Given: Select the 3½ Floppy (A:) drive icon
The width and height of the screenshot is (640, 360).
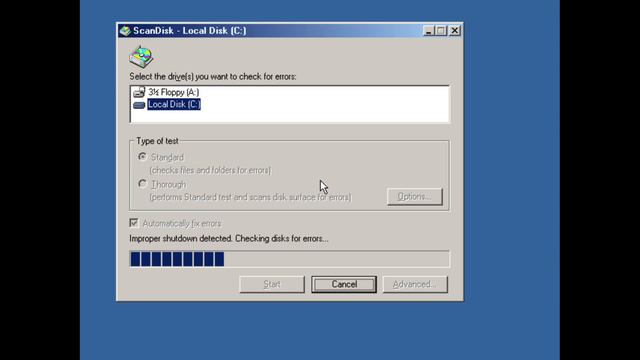Looking at the screenshot, I should tap(139, 92).
